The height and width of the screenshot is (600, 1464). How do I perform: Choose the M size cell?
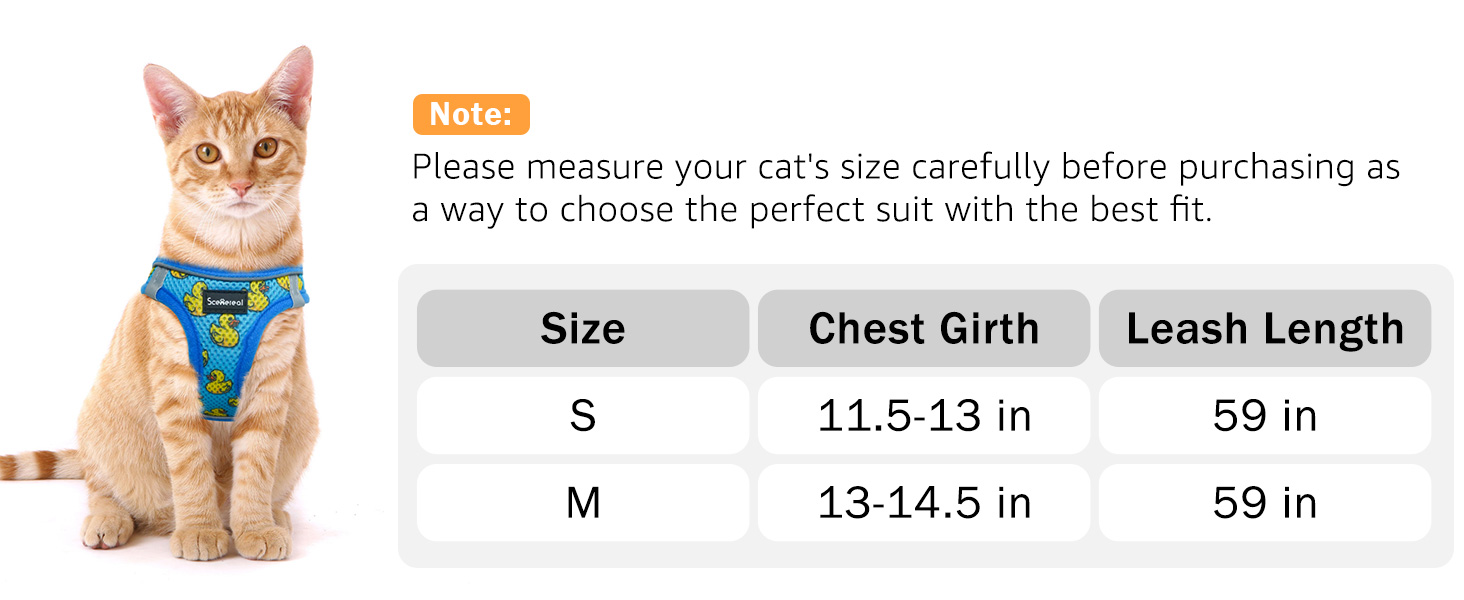tap(583, 502)
